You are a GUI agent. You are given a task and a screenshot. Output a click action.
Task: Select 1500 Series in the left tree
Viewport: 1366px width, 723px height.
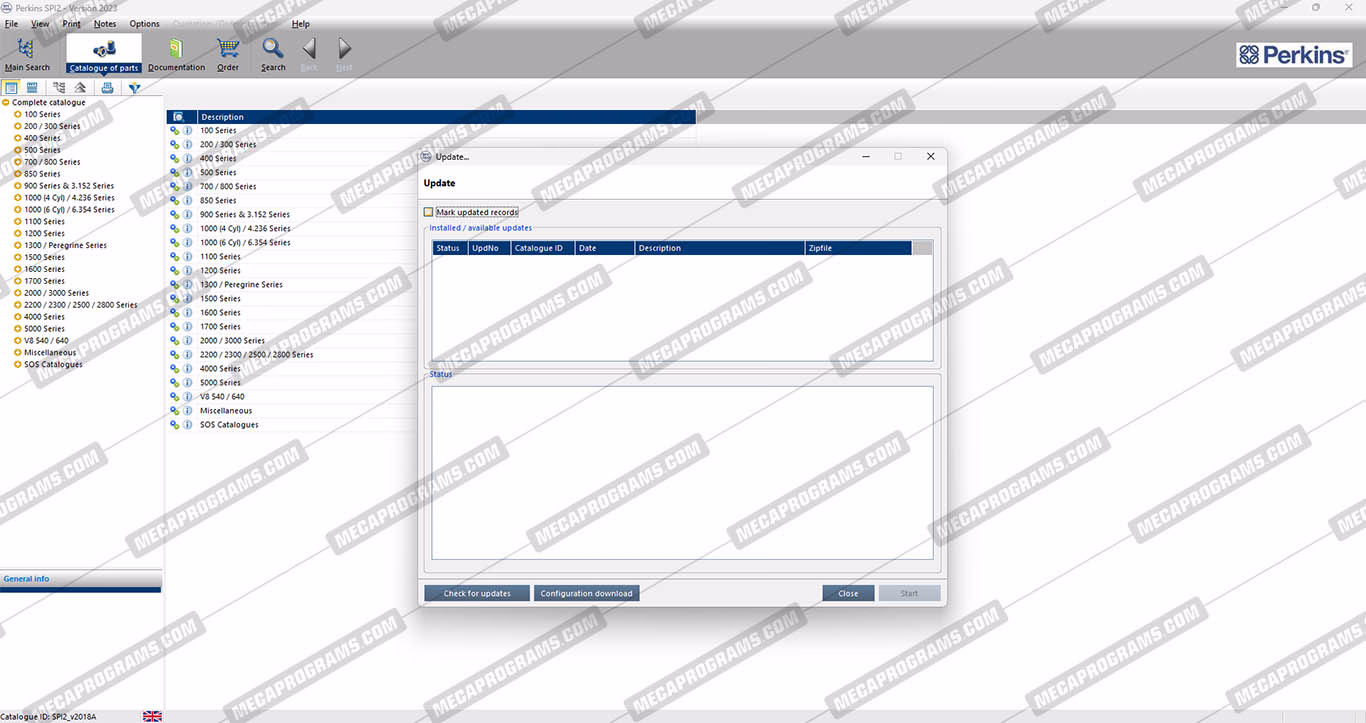pyautogui.click(x=44, y=257)
